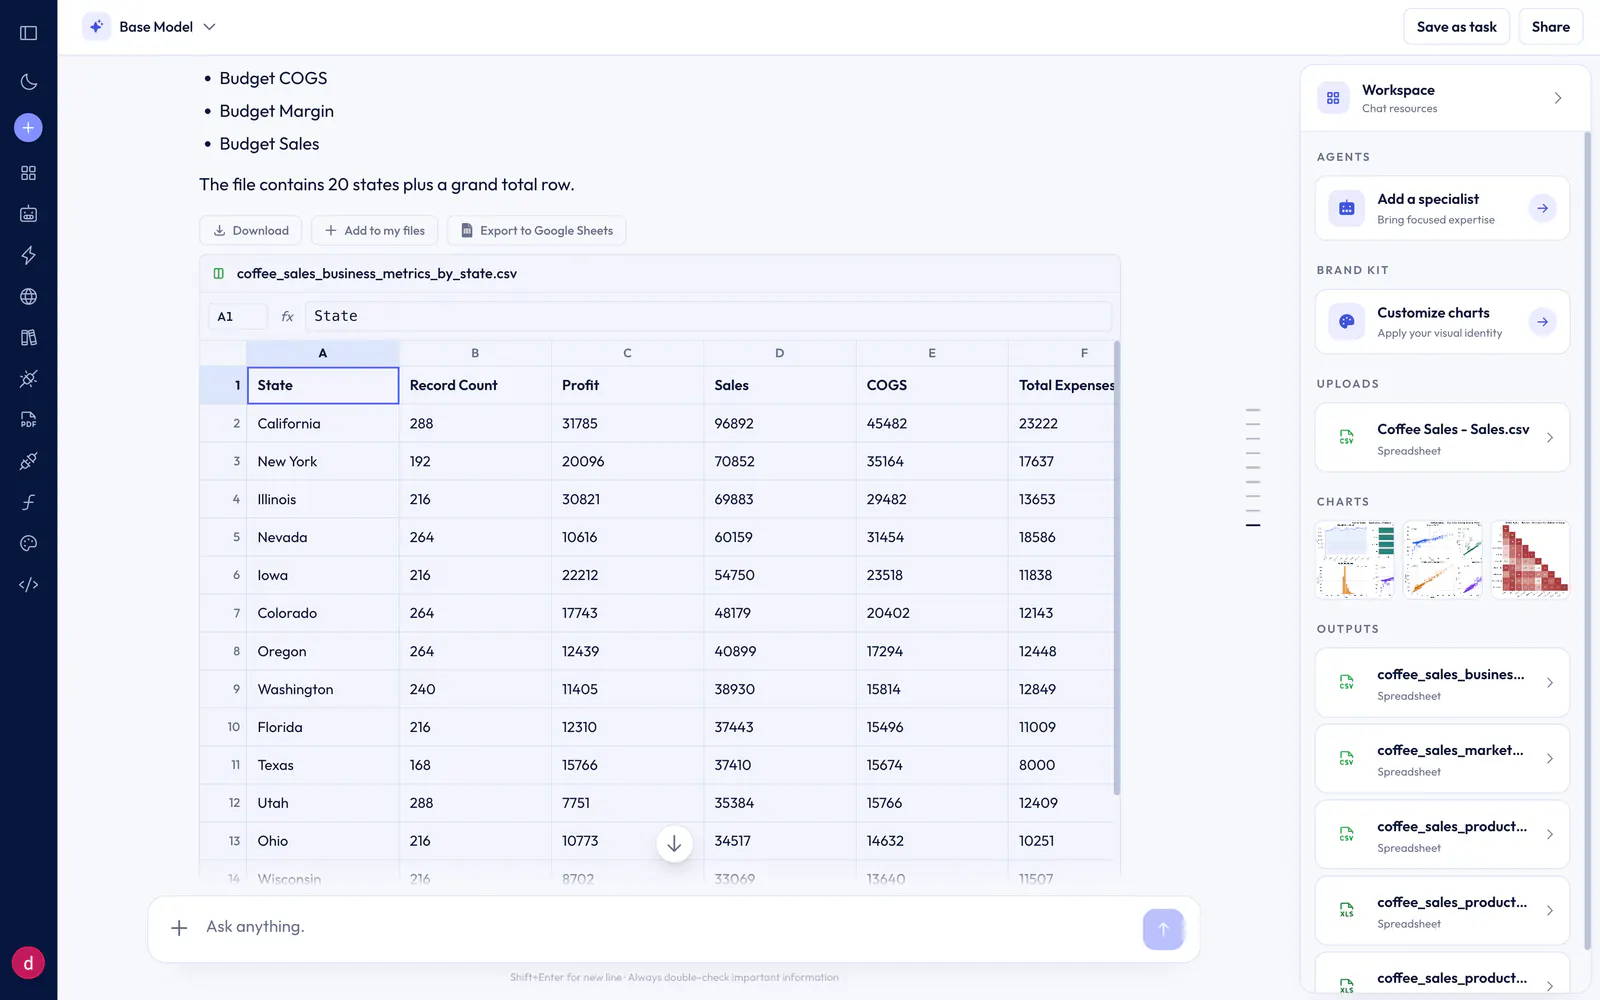Click the formula bar showing State
The width and height of the screenshot is (1600, 1000).
(708, 316)
